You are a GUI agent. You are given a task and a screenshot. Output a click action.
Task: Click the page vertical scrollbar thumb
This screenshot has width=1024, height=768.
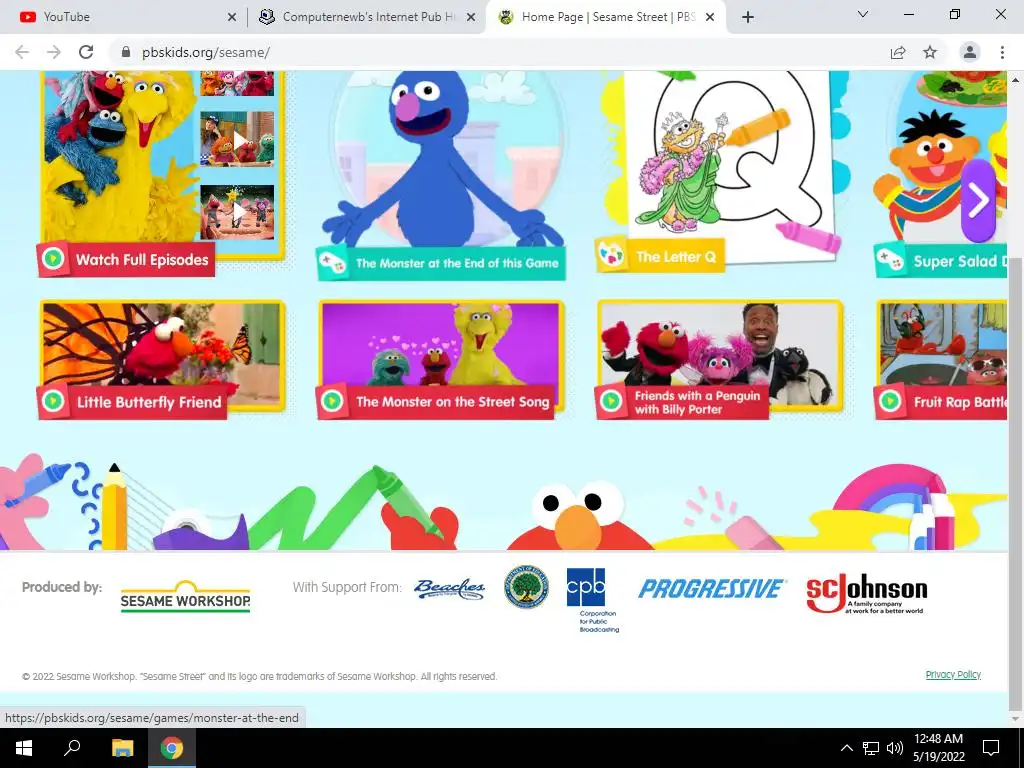pos(1016,483)
